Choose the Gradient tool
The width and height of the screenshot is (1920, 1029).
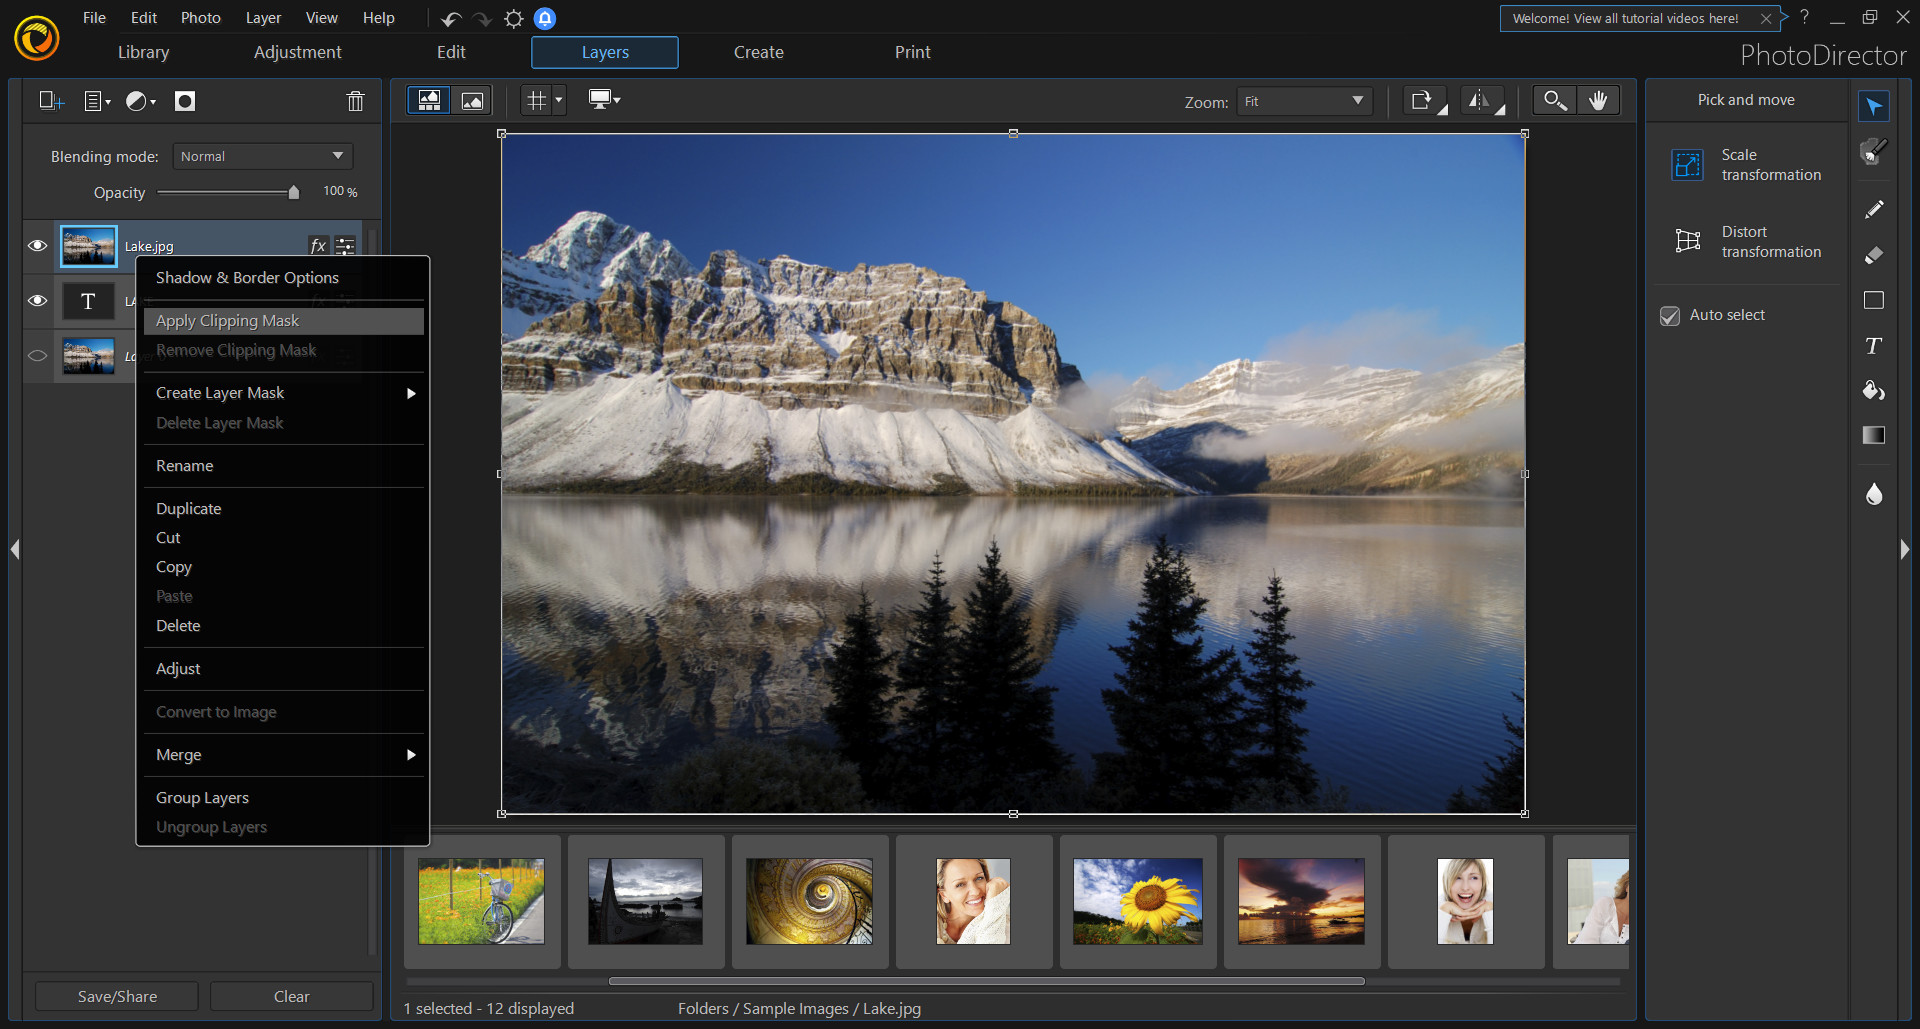[x=1874, y=435]
